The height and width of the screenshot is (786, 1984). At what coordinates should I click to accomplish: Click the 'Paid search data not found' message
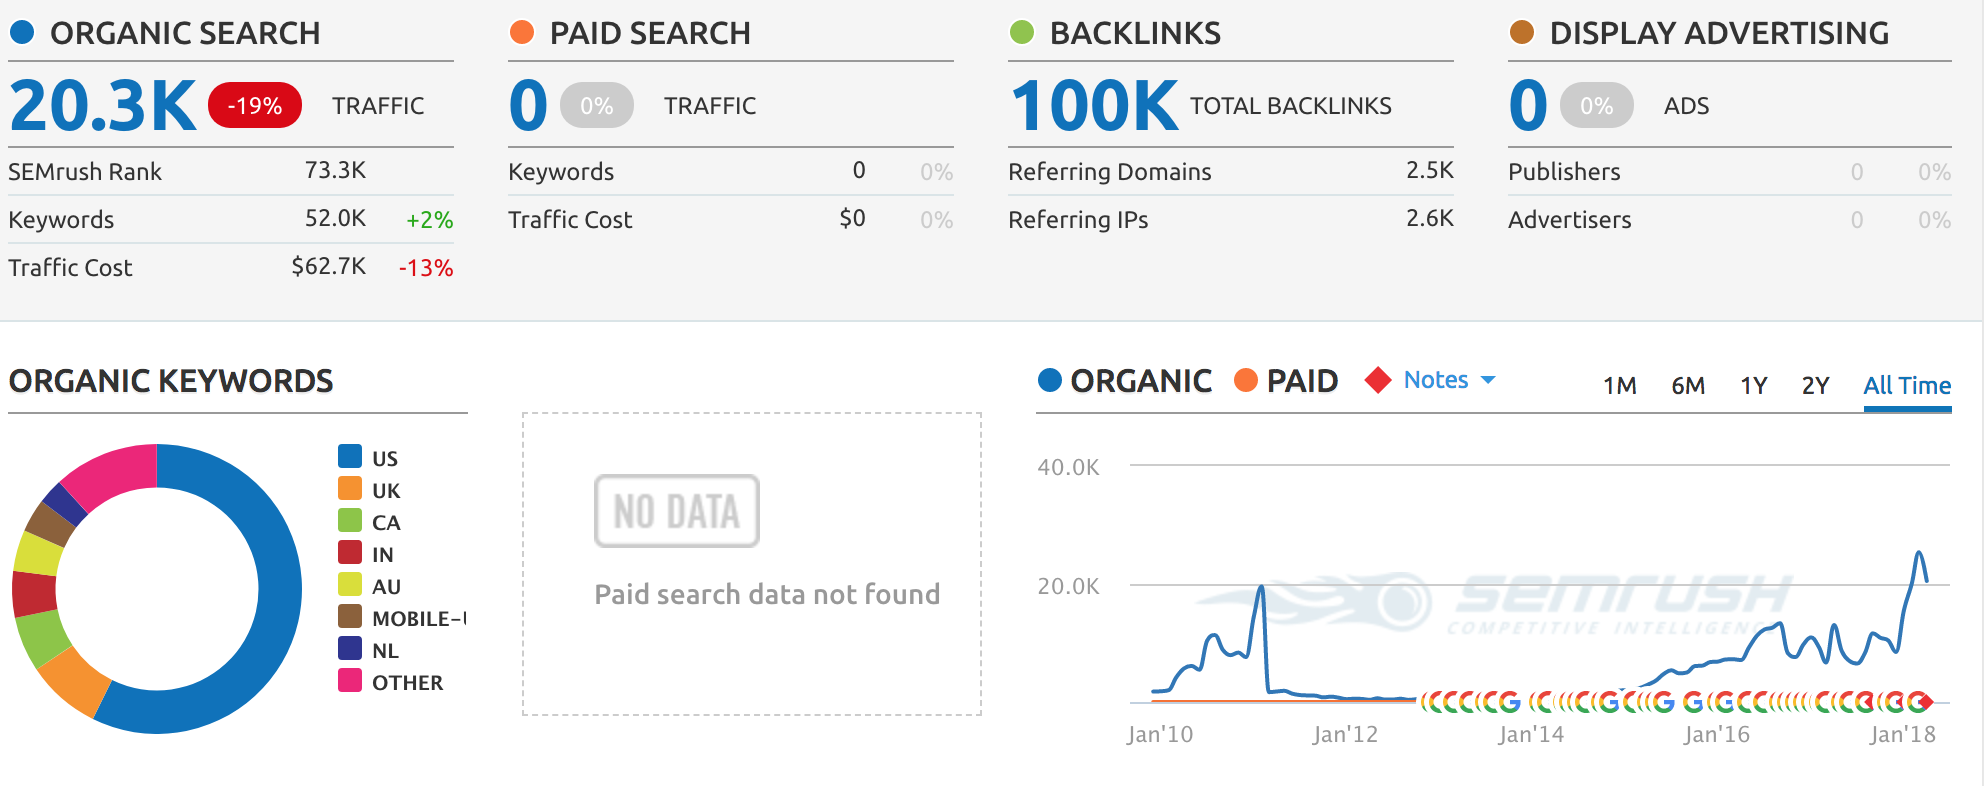tap(767, 594)
